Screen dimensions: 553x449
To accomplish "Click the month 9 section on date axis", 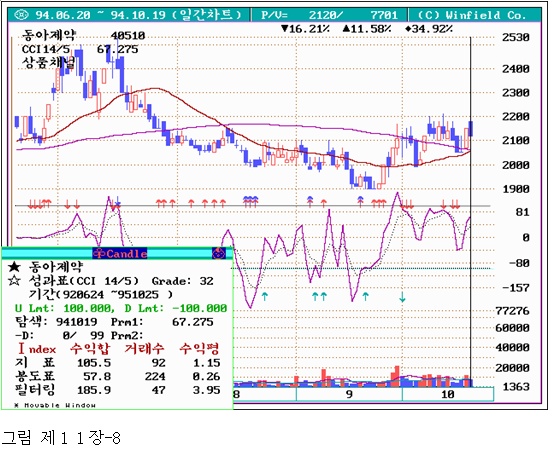I will pyautogui.click(x=349, y=394).
